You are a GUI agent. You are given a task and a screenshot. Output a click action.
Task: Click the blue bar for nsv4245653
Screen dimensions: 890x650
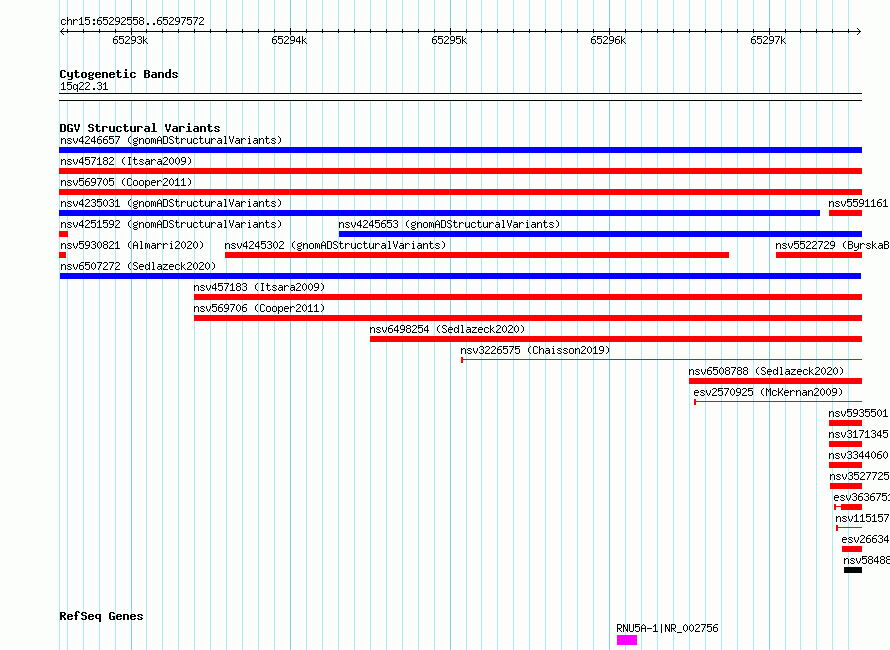tap(600, 234)
